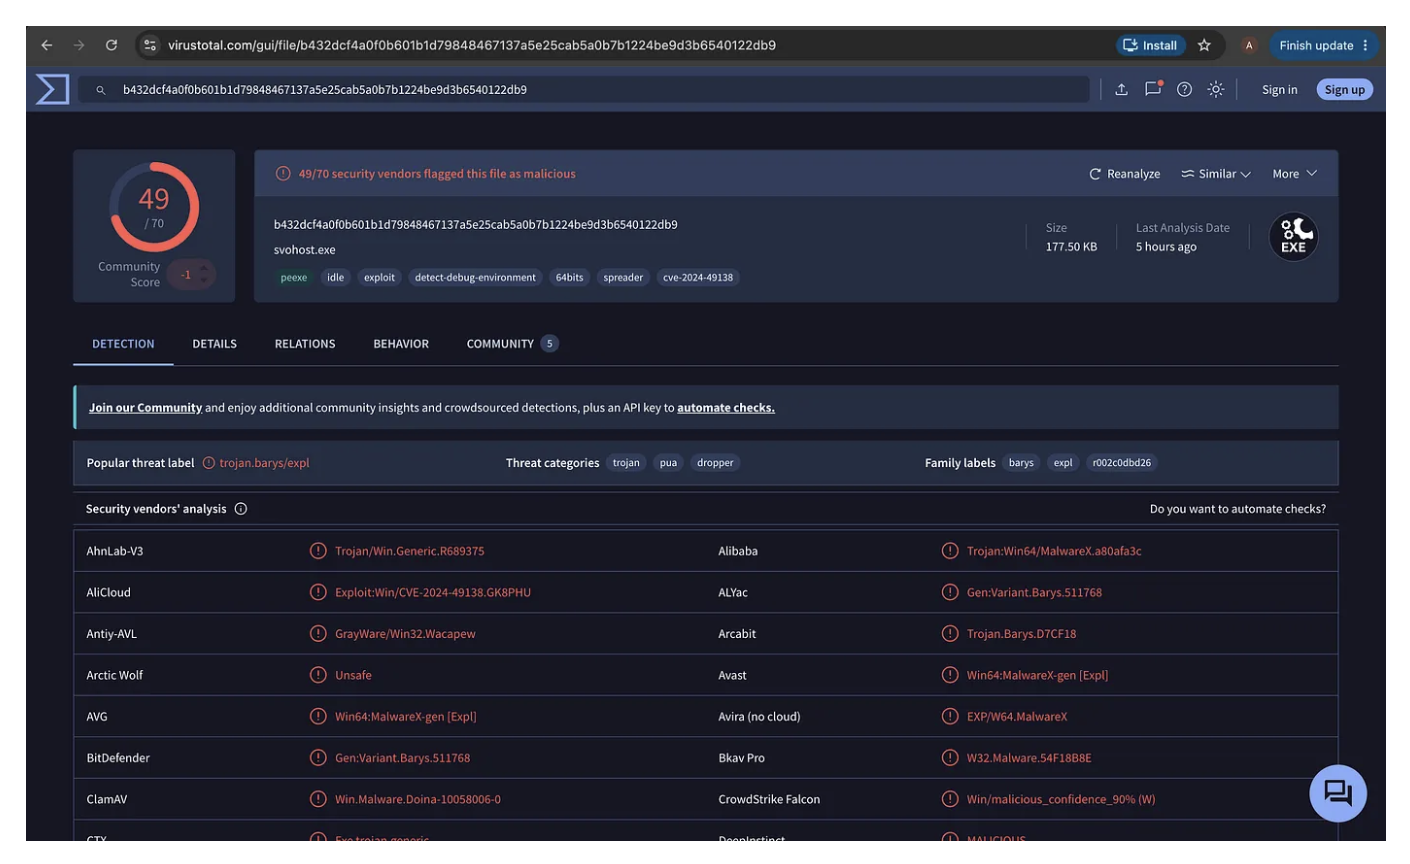The image size is (1410, 864).
Task: Open the Detection tab
Action: coord(123,344)
